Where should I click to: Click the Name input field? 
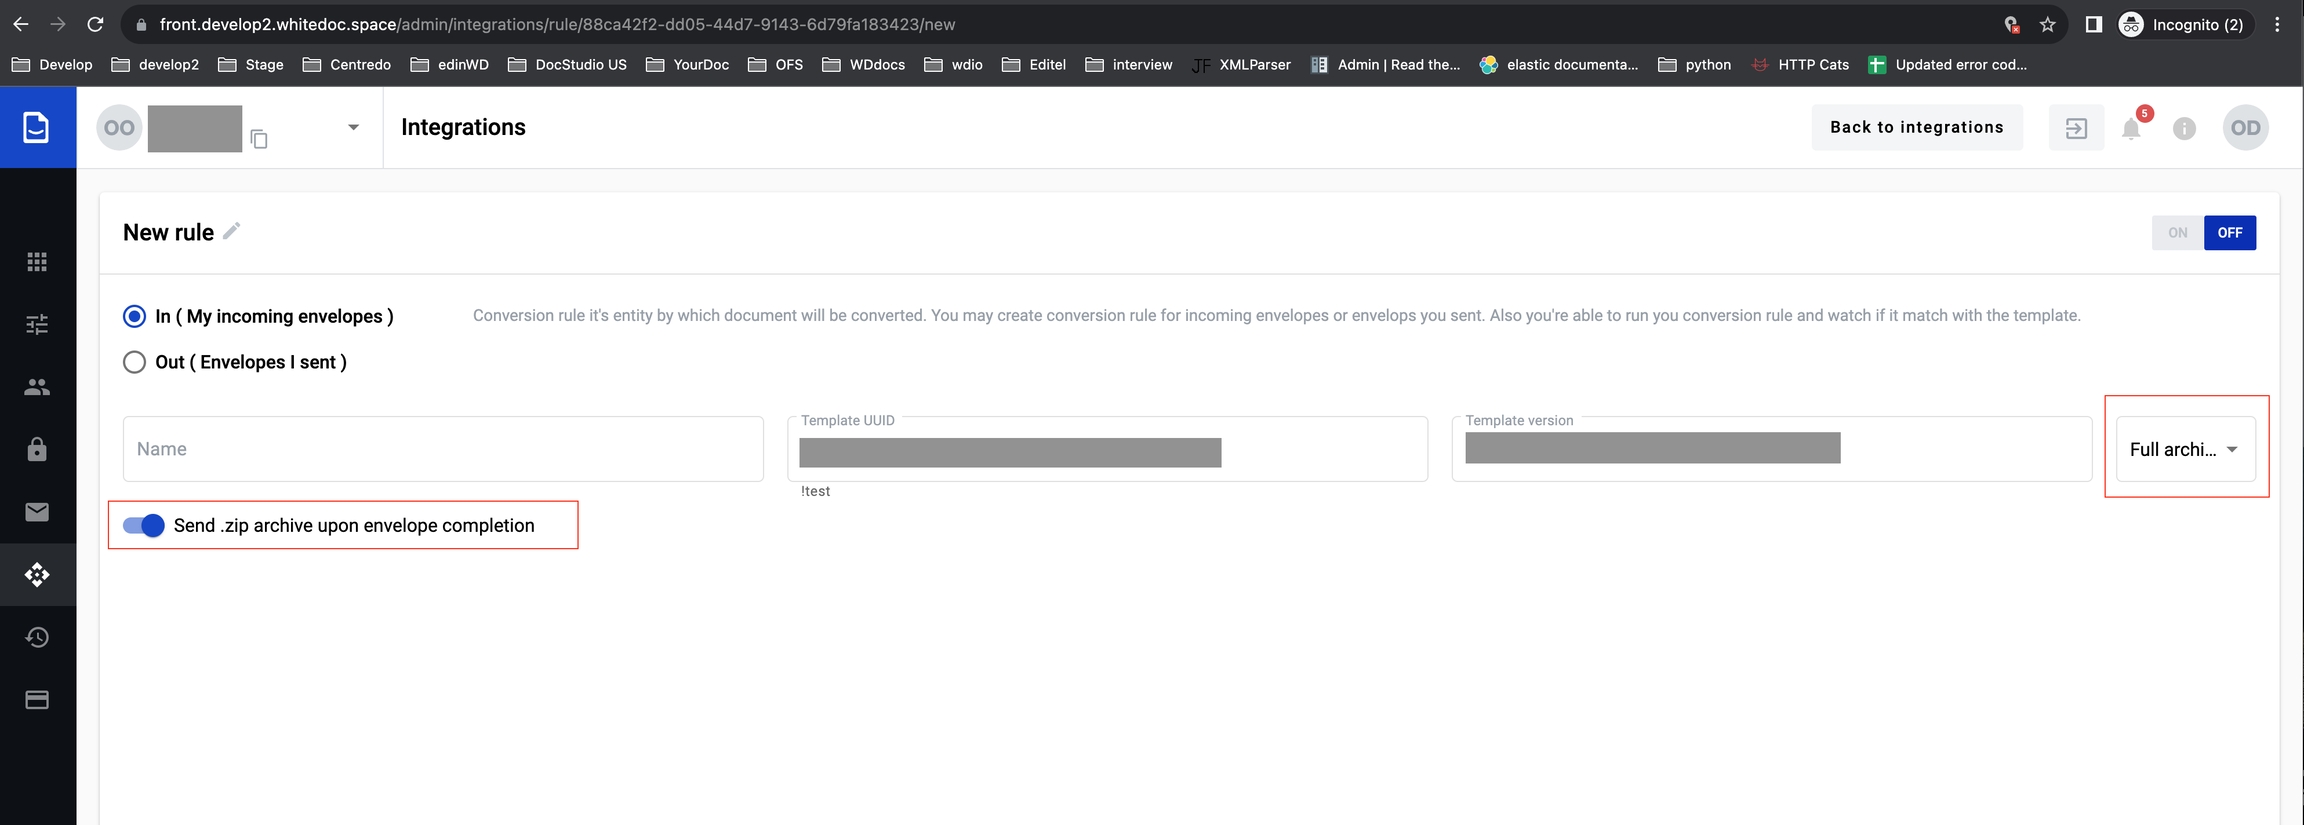click(443, 449)
